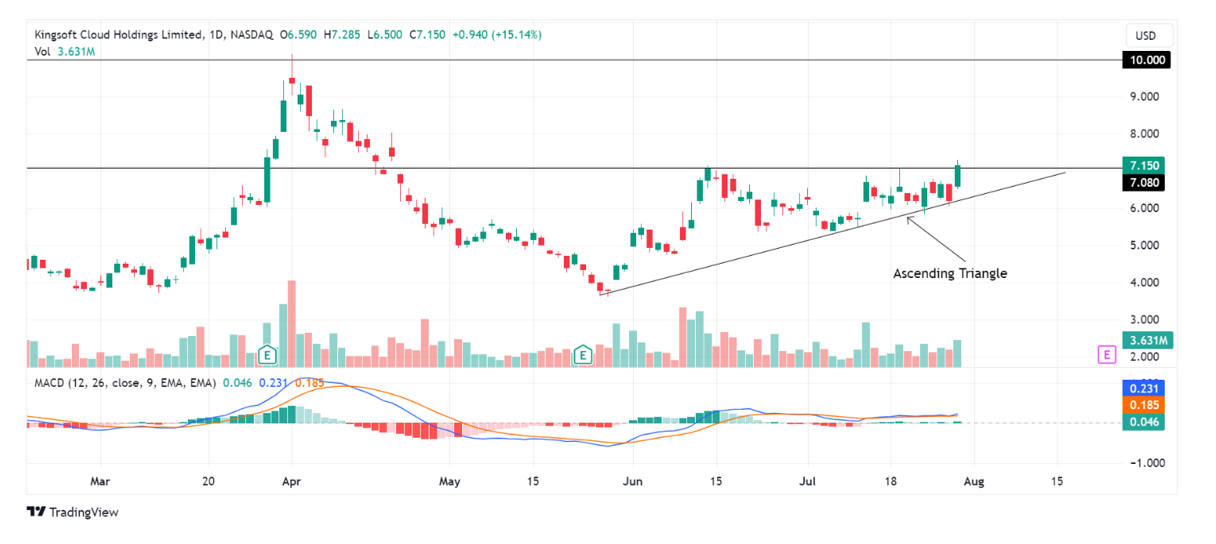Click the +0.940 (+15.14%) change value
The width and height of the screenshot is (1216, 544).
point(497,34)
